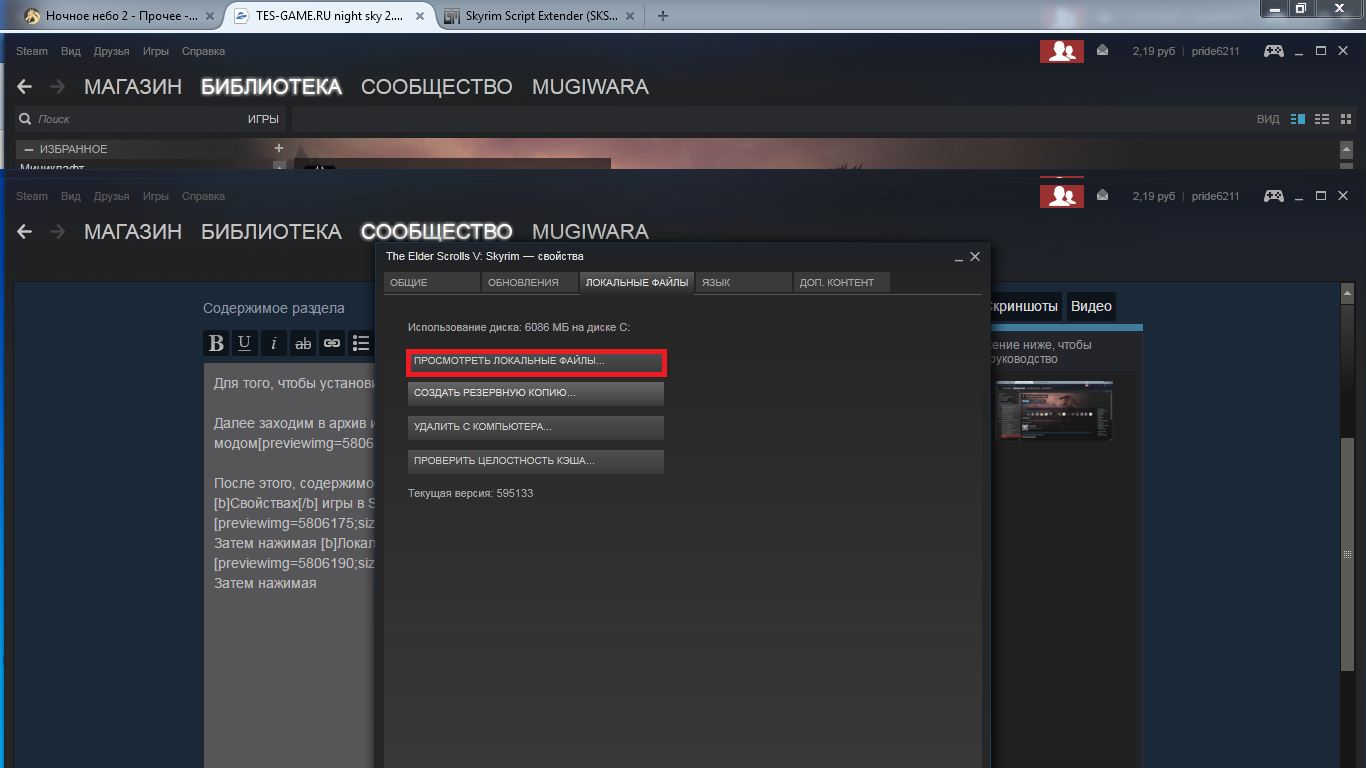Screen dimensions: 1366x768
Task: Go back with arrow in front Steam window
Action: 25,232
